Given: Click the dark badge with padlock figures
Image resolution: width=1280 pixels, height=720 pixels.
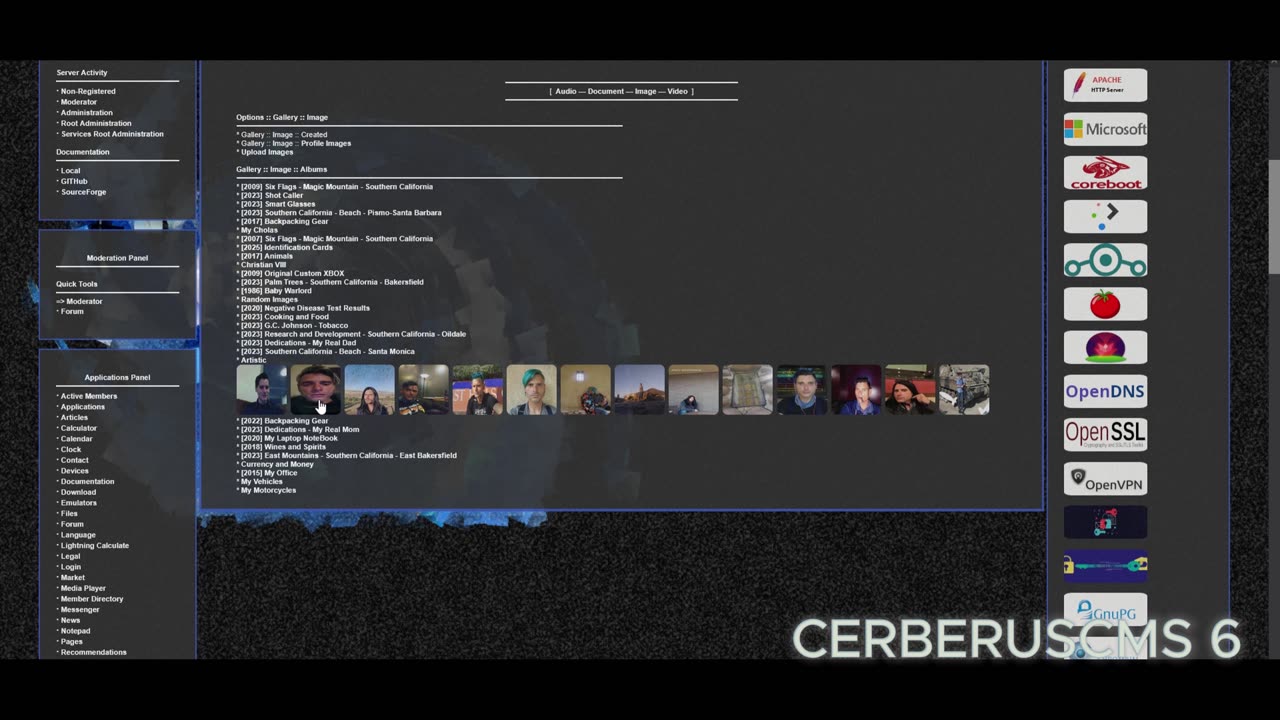Looking at the screenshot, I should [1105, 522].
